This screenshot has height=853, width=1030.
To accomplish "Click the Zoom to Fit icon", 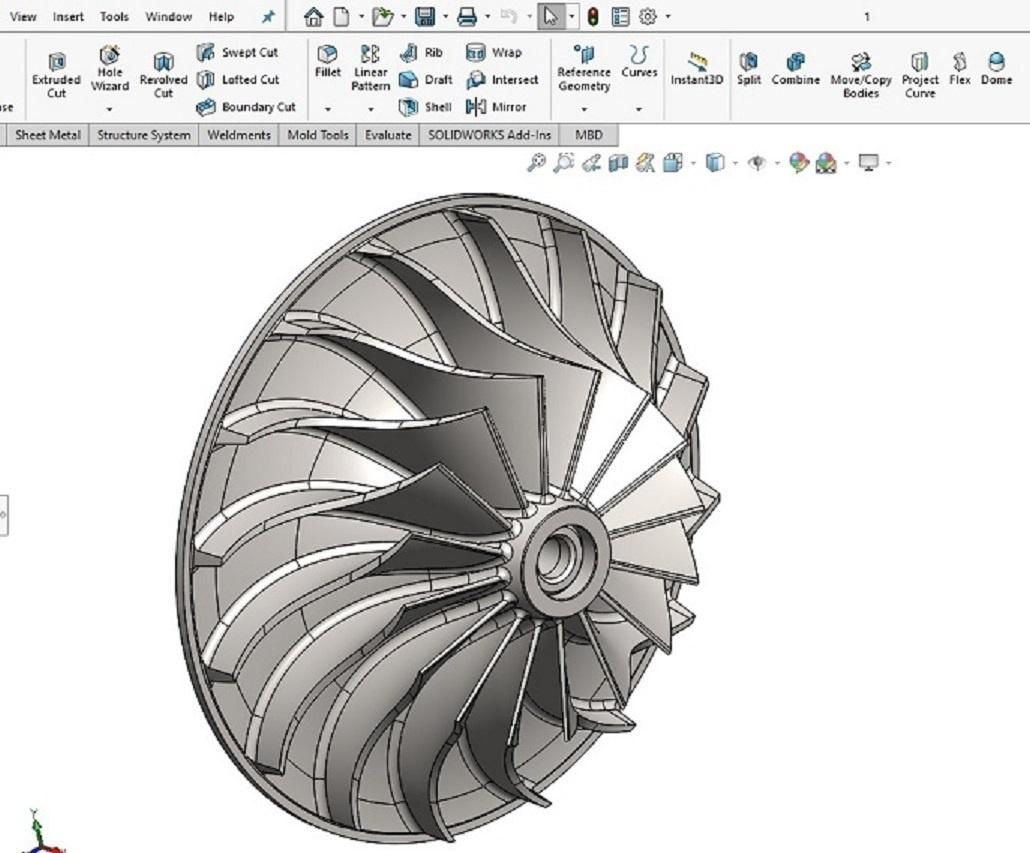I will pos(537,162).
